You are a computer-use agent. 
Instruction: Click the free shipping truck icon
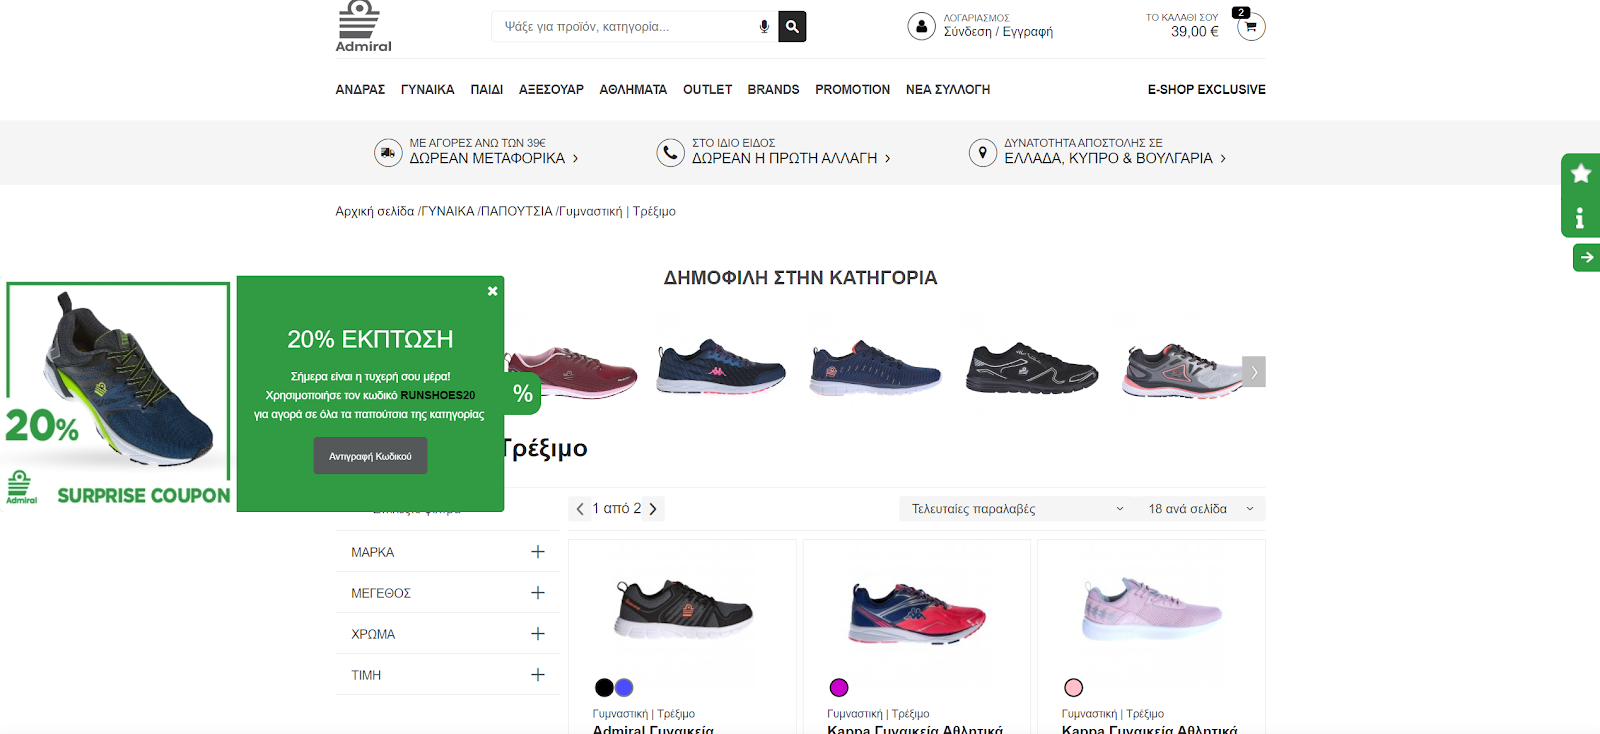pos(388,152)
